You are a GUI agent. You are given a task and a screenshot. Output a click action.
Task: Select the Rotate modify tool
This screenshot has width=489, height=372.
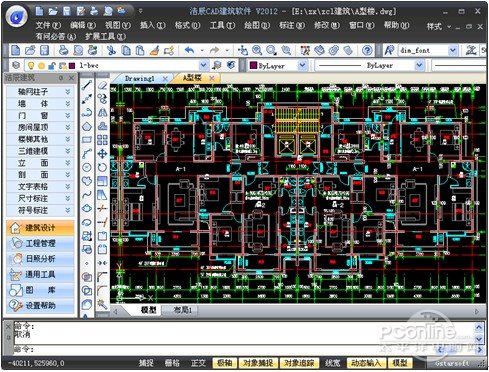pos(102,167)
